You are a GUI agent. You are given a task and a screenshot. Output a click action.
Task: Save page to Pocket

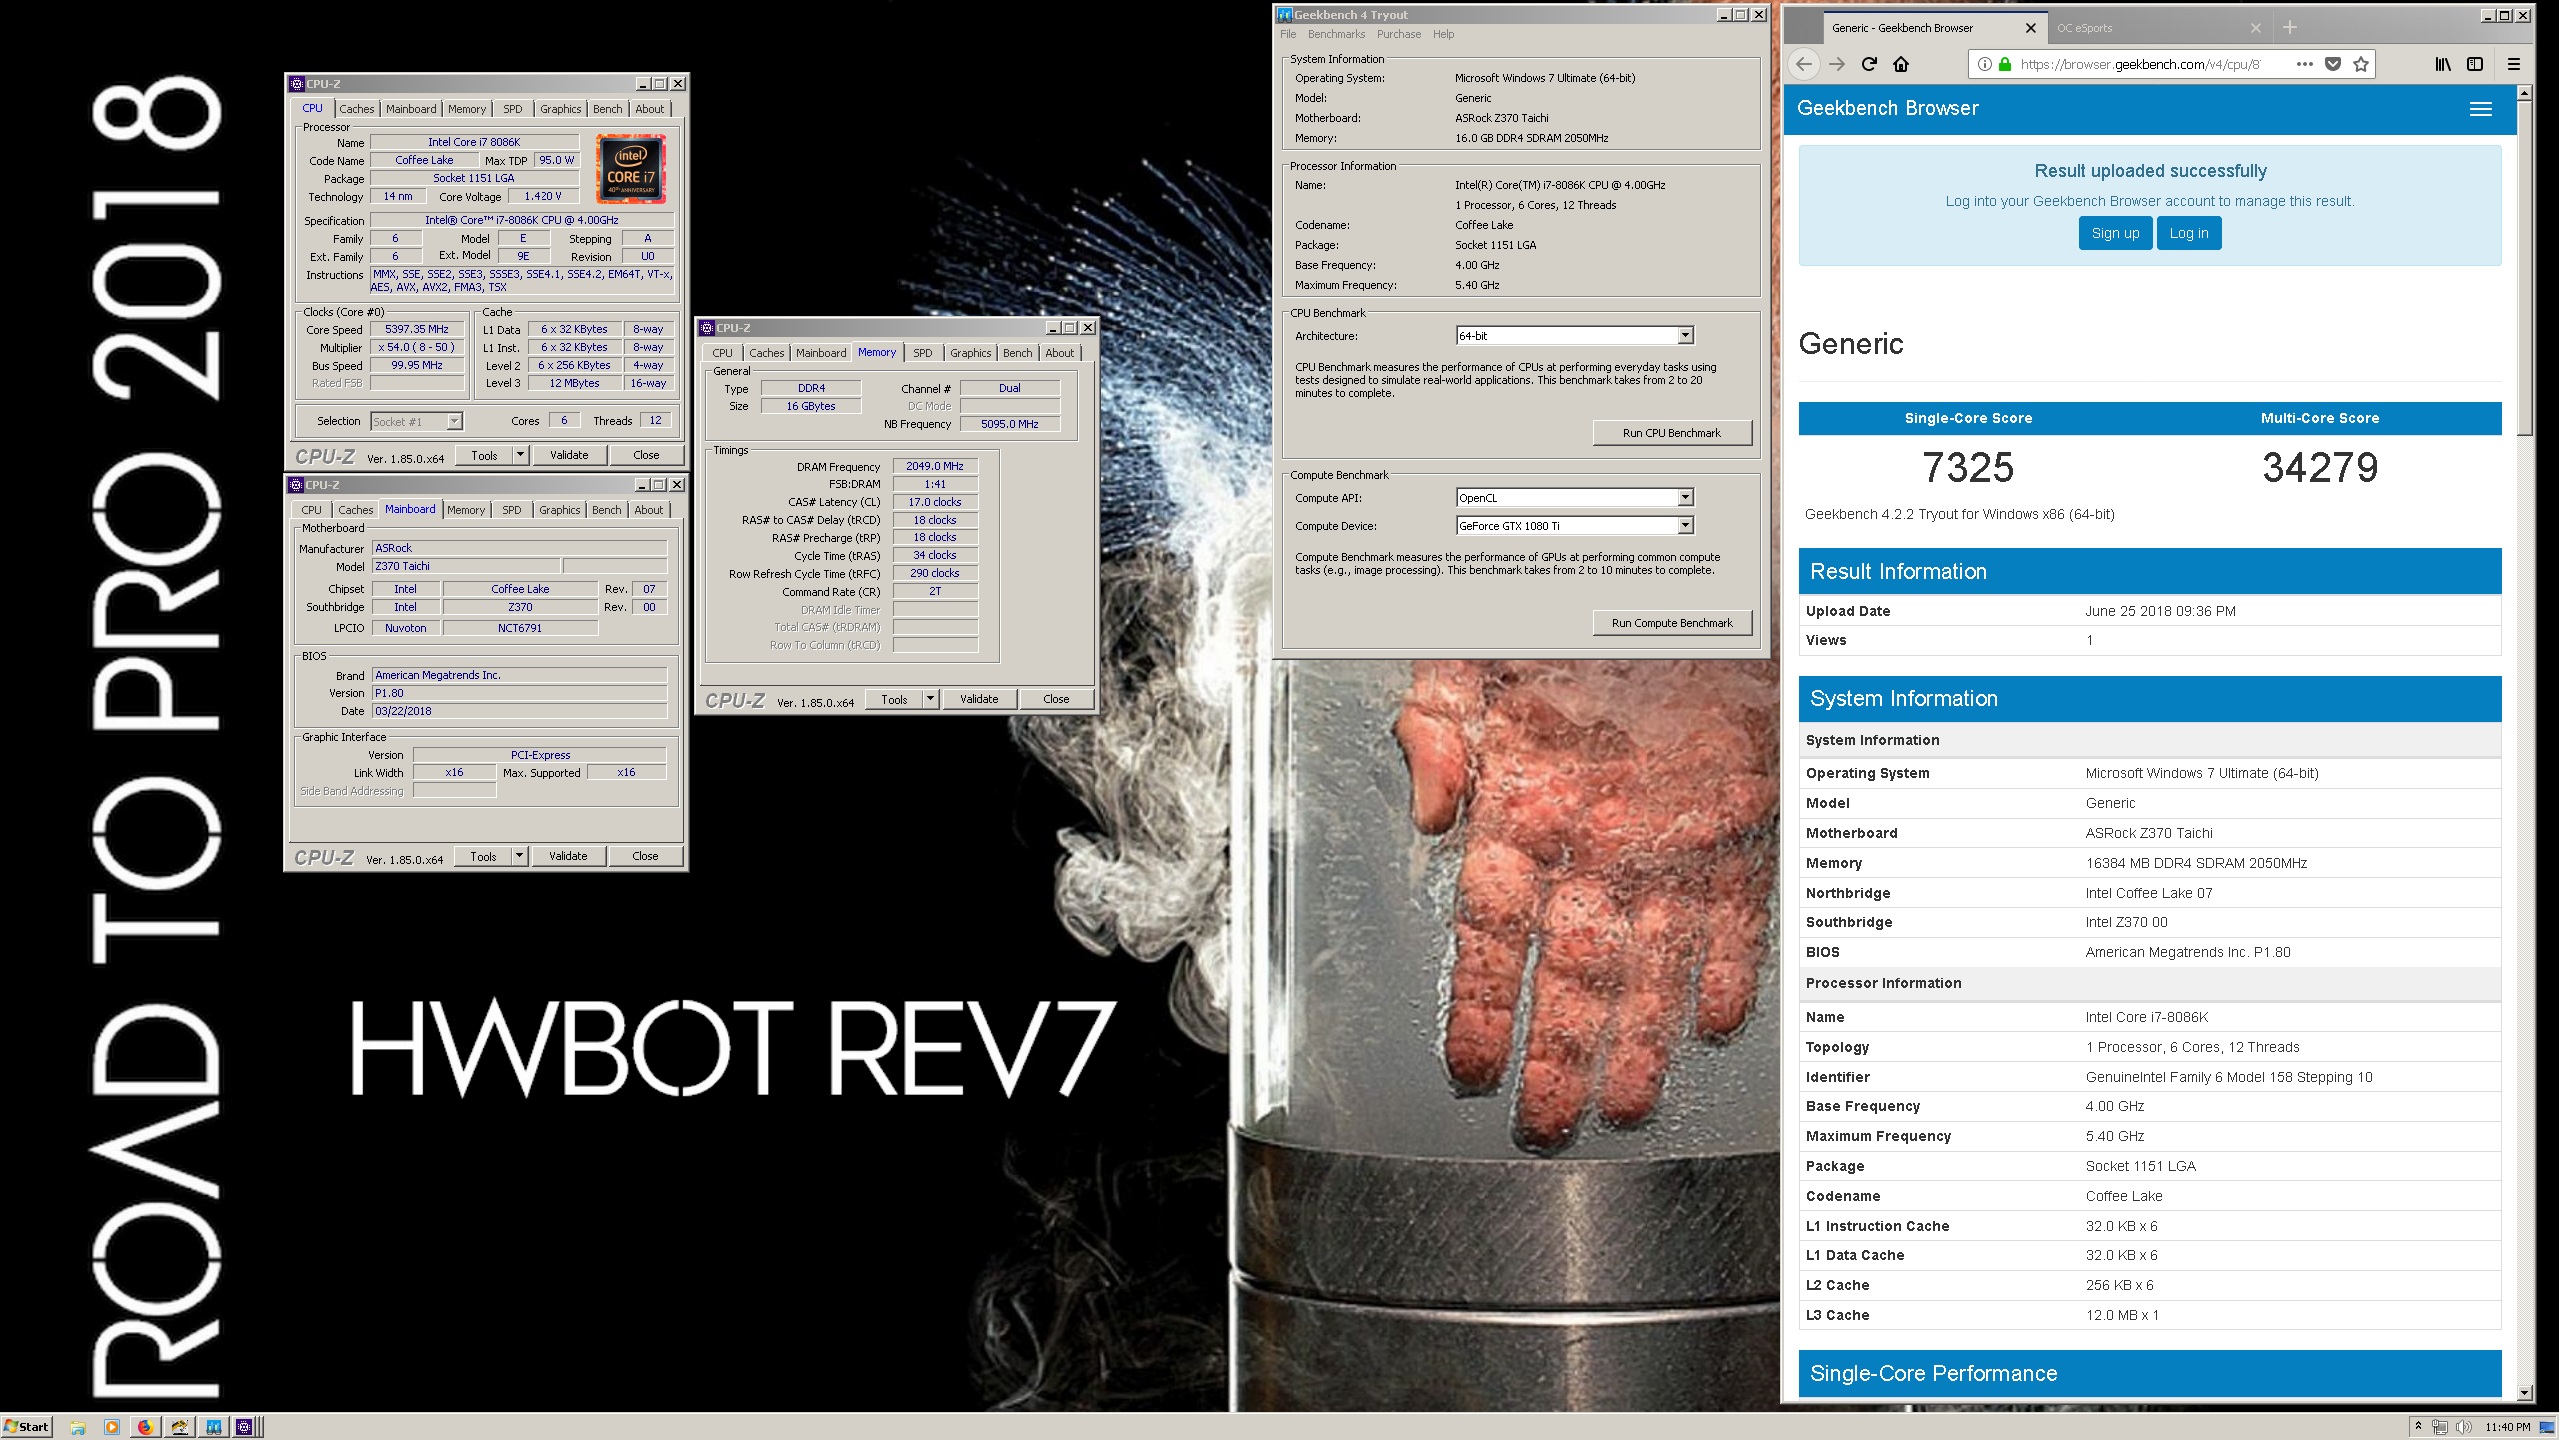2333,64
